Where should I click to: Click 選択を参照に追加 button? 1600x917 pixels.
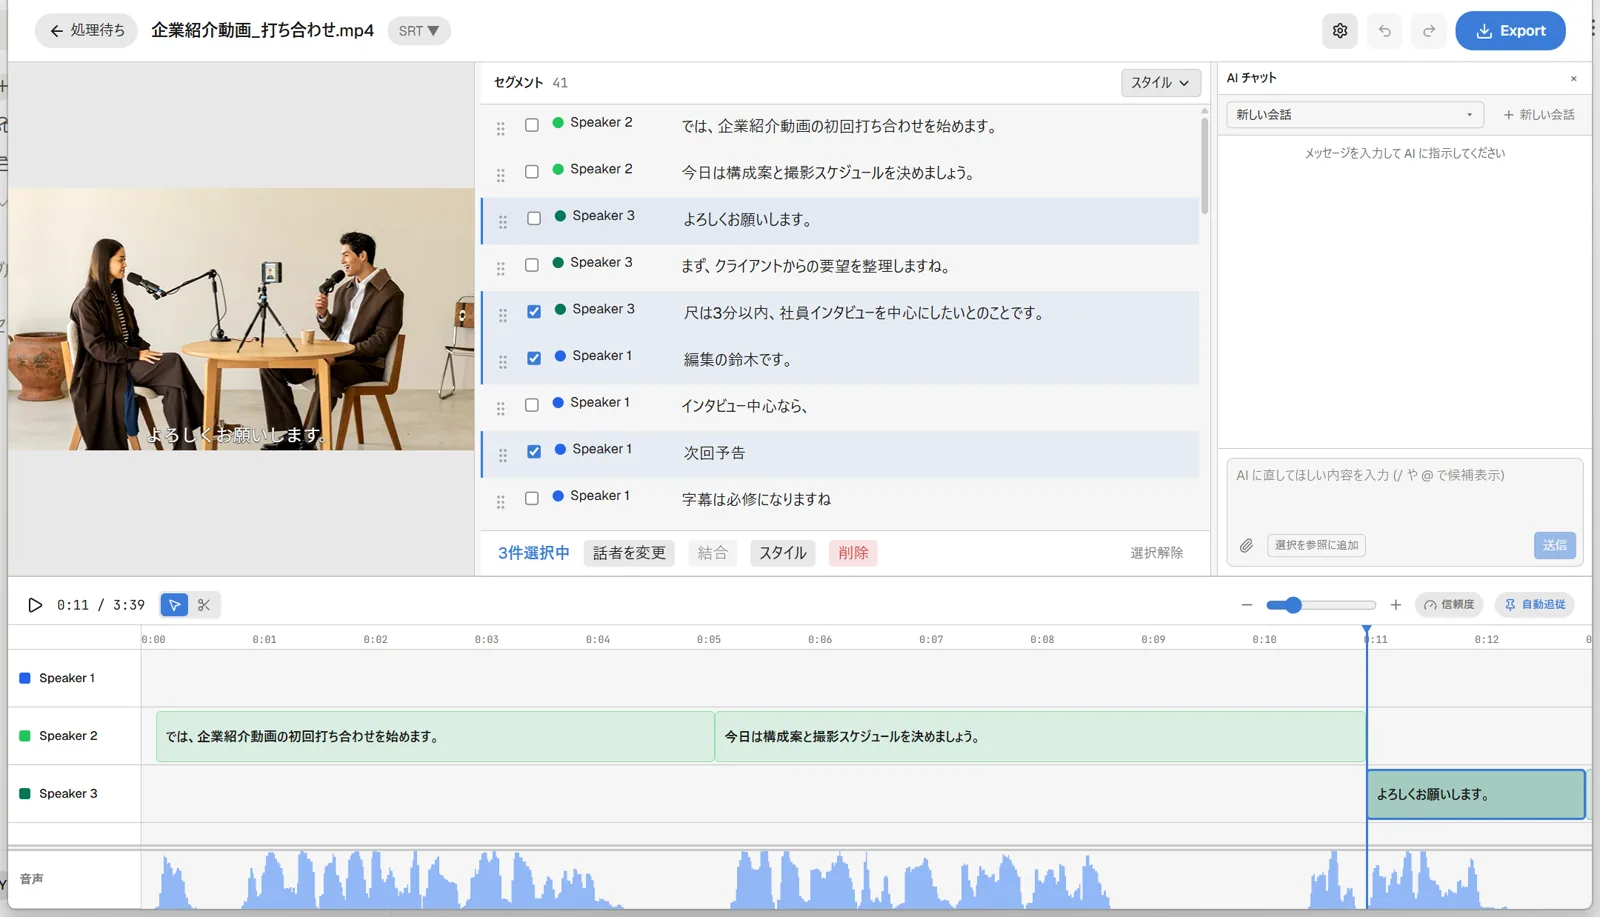pos(1316,545)
